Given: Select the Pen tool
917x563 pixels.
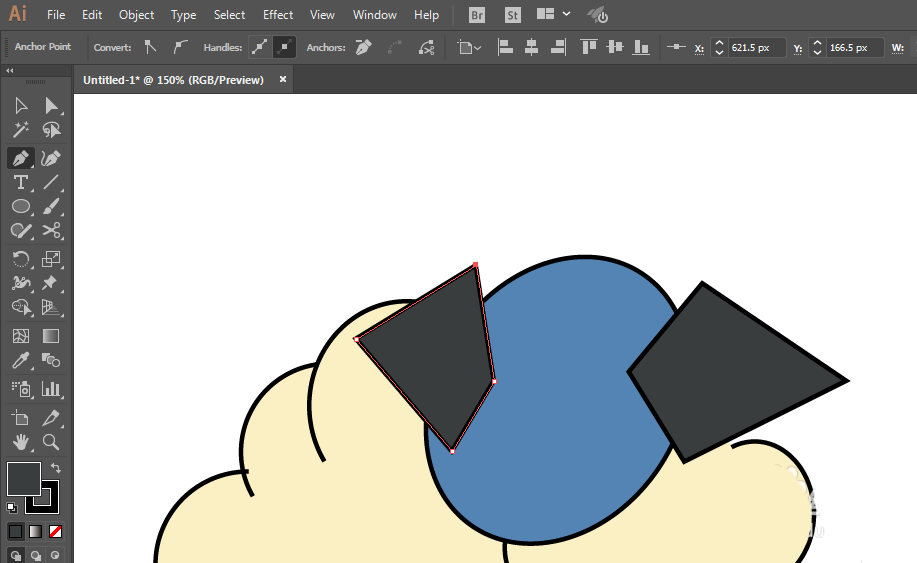Looking at the screenshot, I should (20, 158).
